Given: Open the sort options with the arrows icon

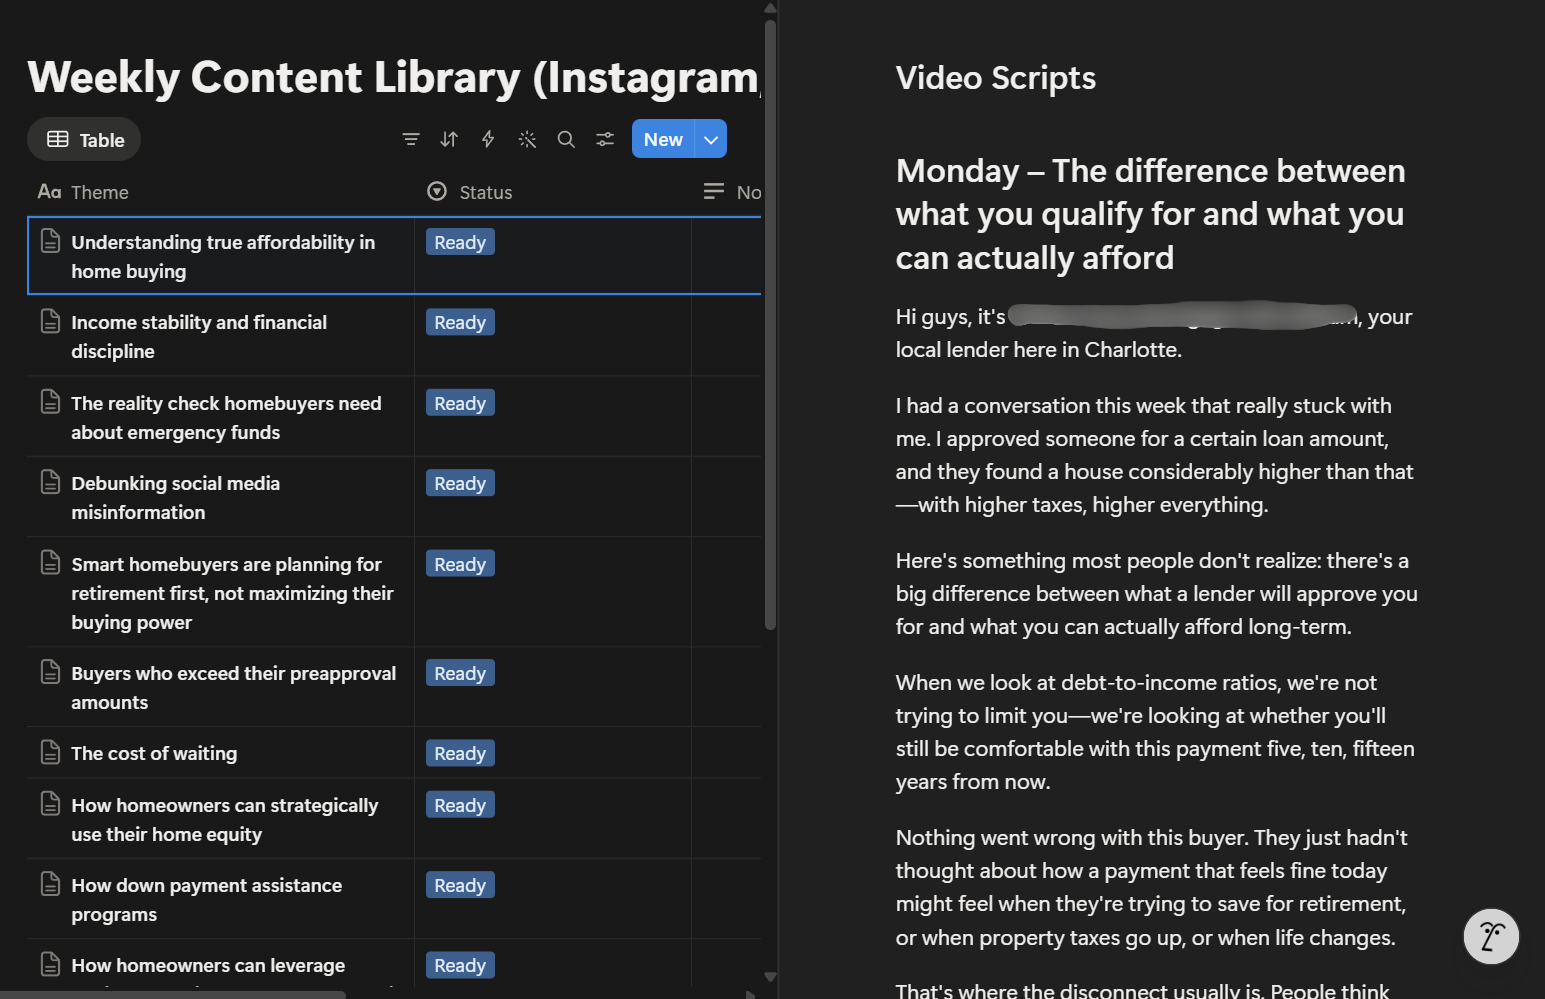Looking at the screenshot, I should (449, 139).
